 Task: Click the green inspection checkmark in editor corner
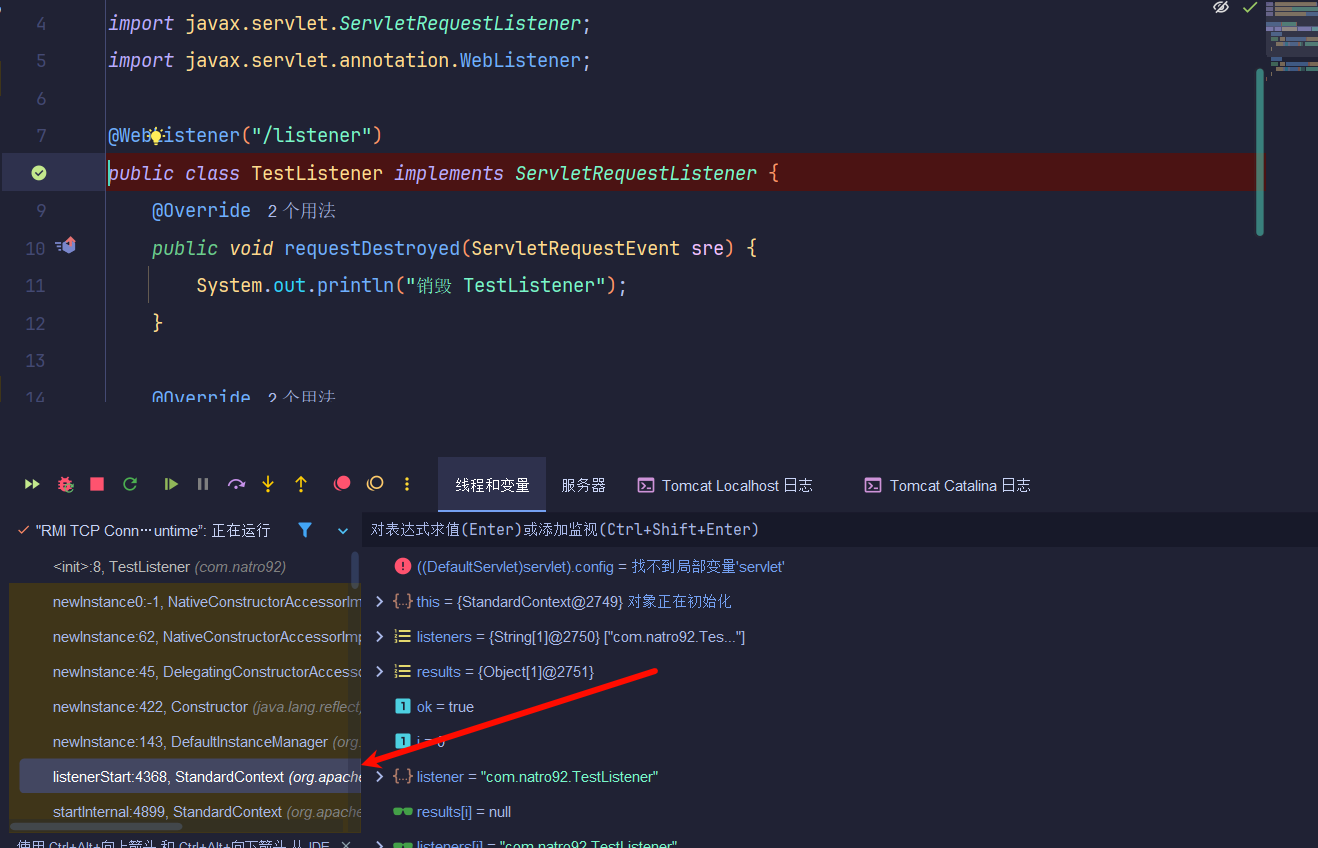1249,8
